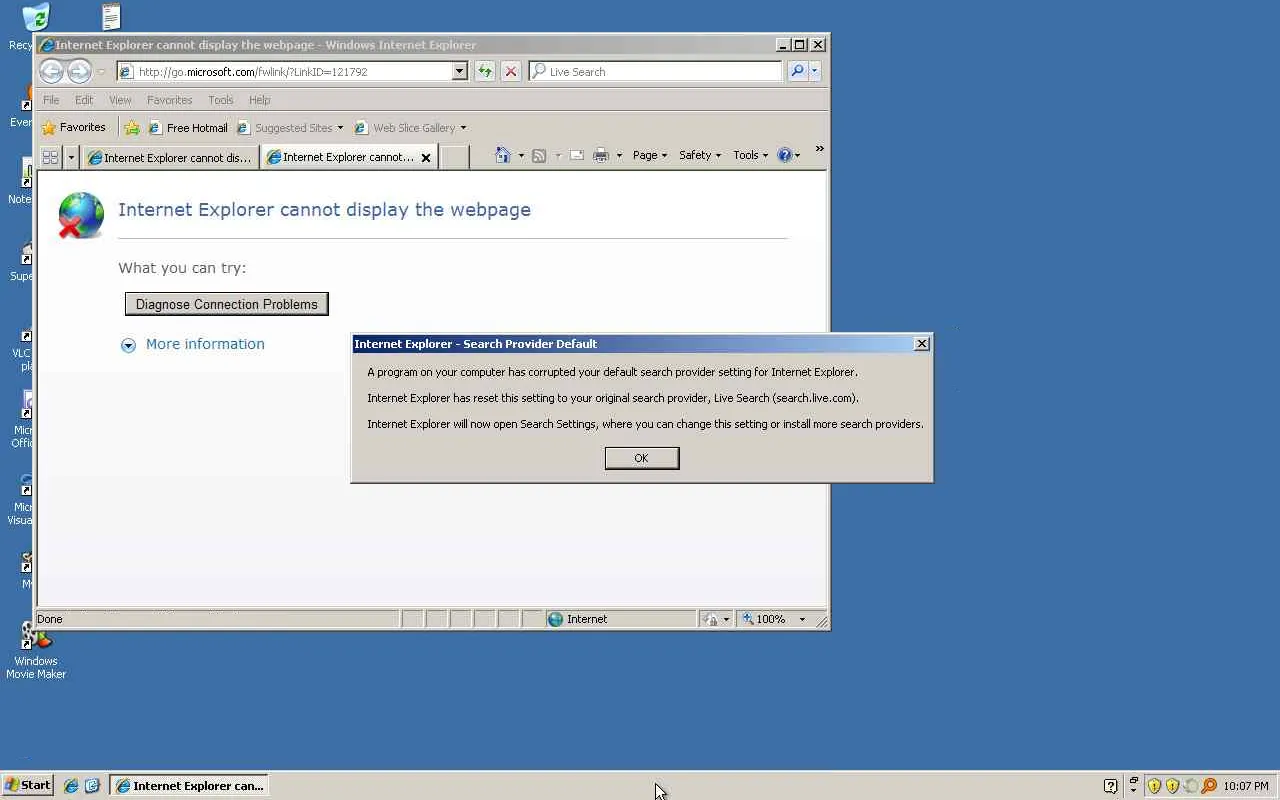The height and width of the screenshot is (800, 1280).
Task: Click the Forward navigation arrow
Action: (80, 71)
